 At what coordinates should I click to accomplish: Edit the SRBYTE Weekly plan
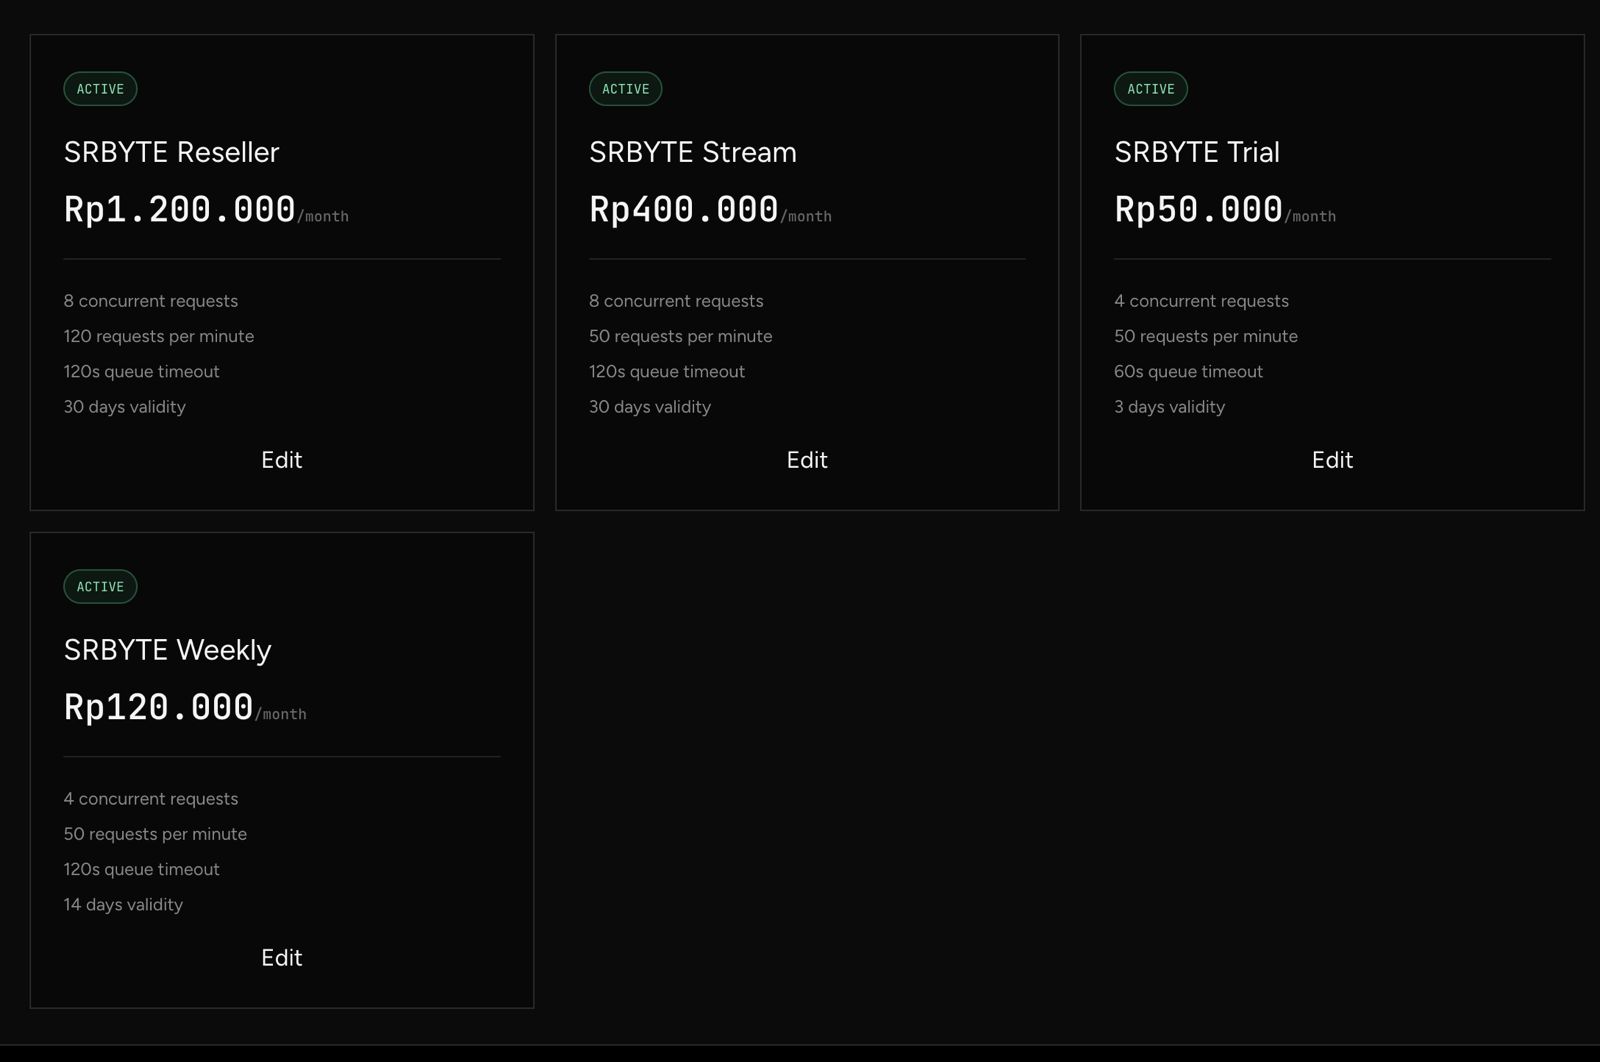click(x=281, y=958)
